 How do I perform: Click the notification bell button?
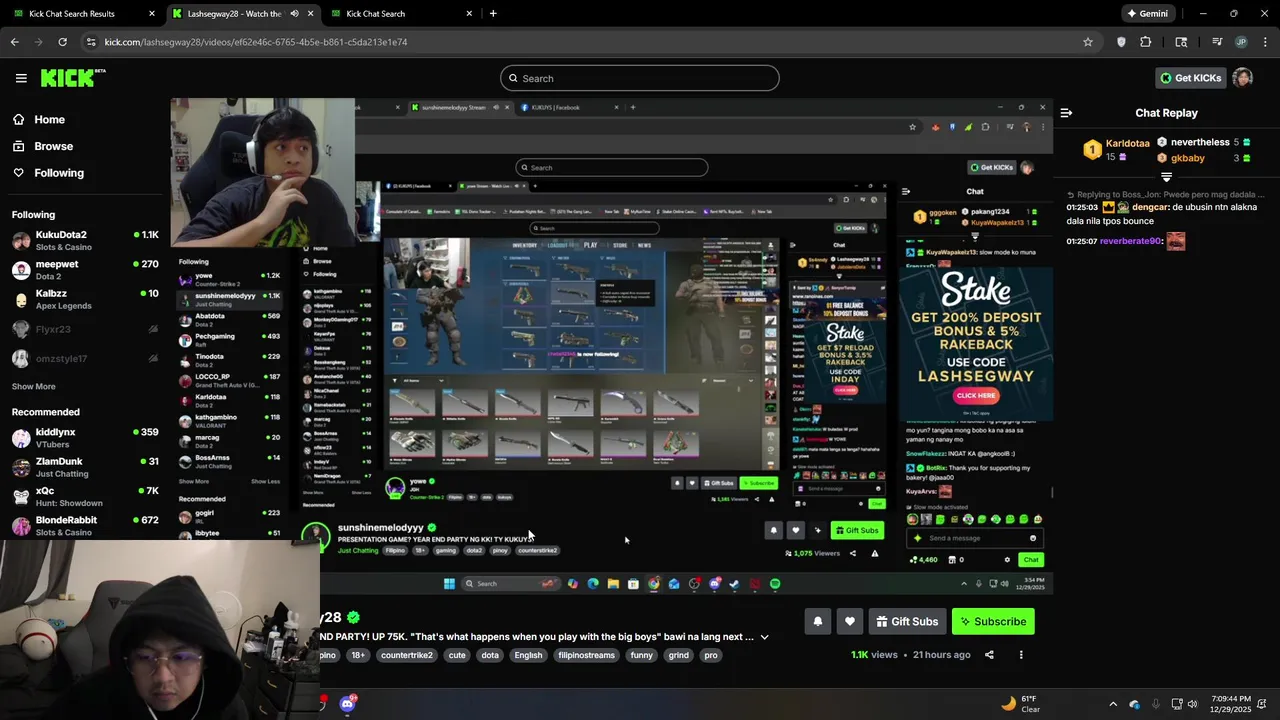click(x=817, y=621)
